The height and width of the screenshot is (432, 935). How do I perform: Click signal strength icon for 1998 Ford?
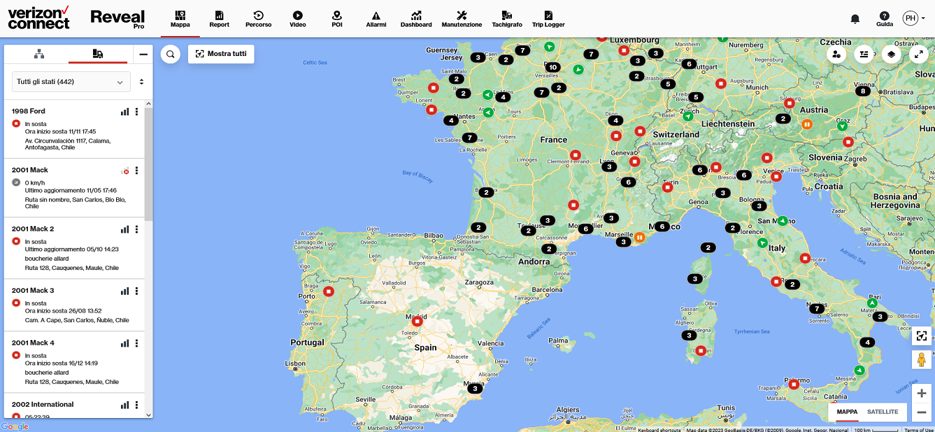(125, 112)
